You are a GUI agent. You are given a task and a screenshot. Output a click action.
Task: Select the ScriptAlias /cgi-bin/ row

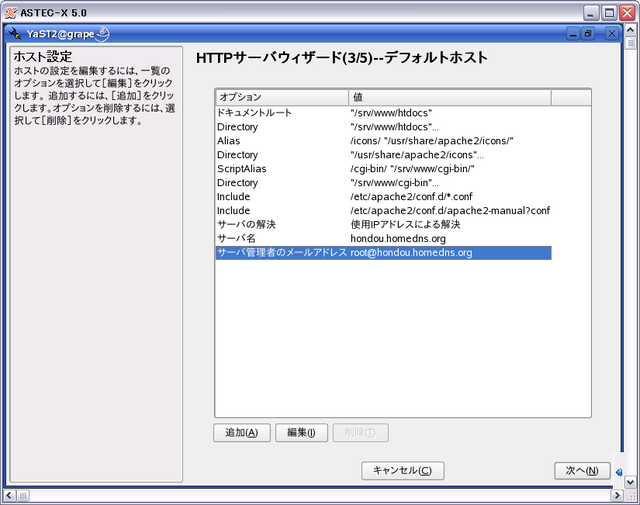point(383,169)
